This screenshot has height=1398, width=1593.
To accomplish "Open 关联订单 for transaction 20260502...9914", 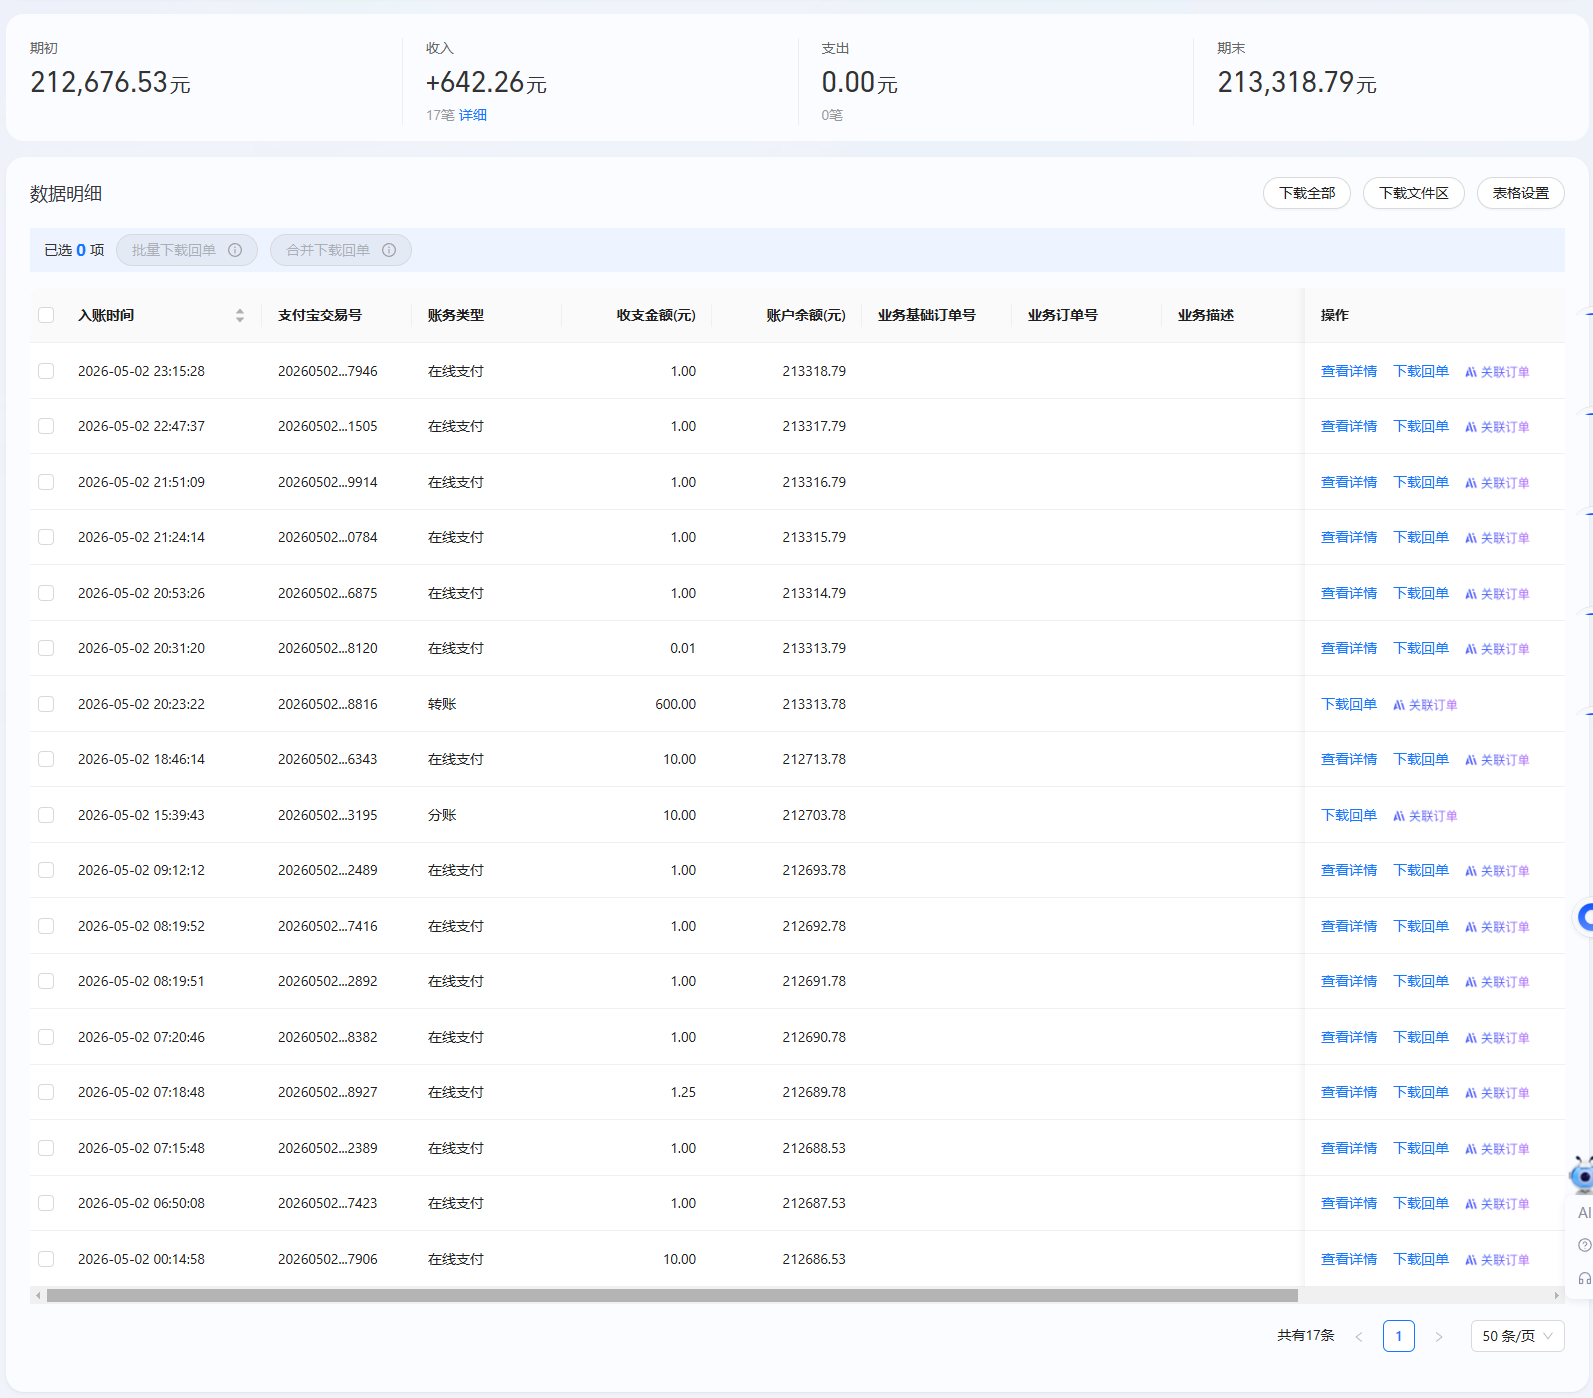I will (x=1497, y=483).
